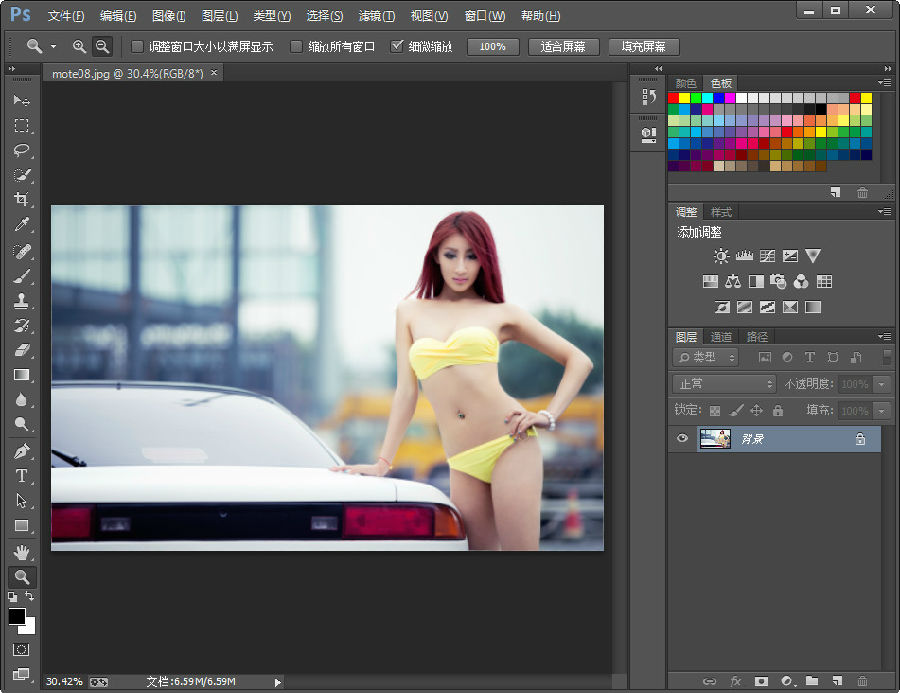
Task: Open the 滤镜 menu
Action: tap(376, 15)
